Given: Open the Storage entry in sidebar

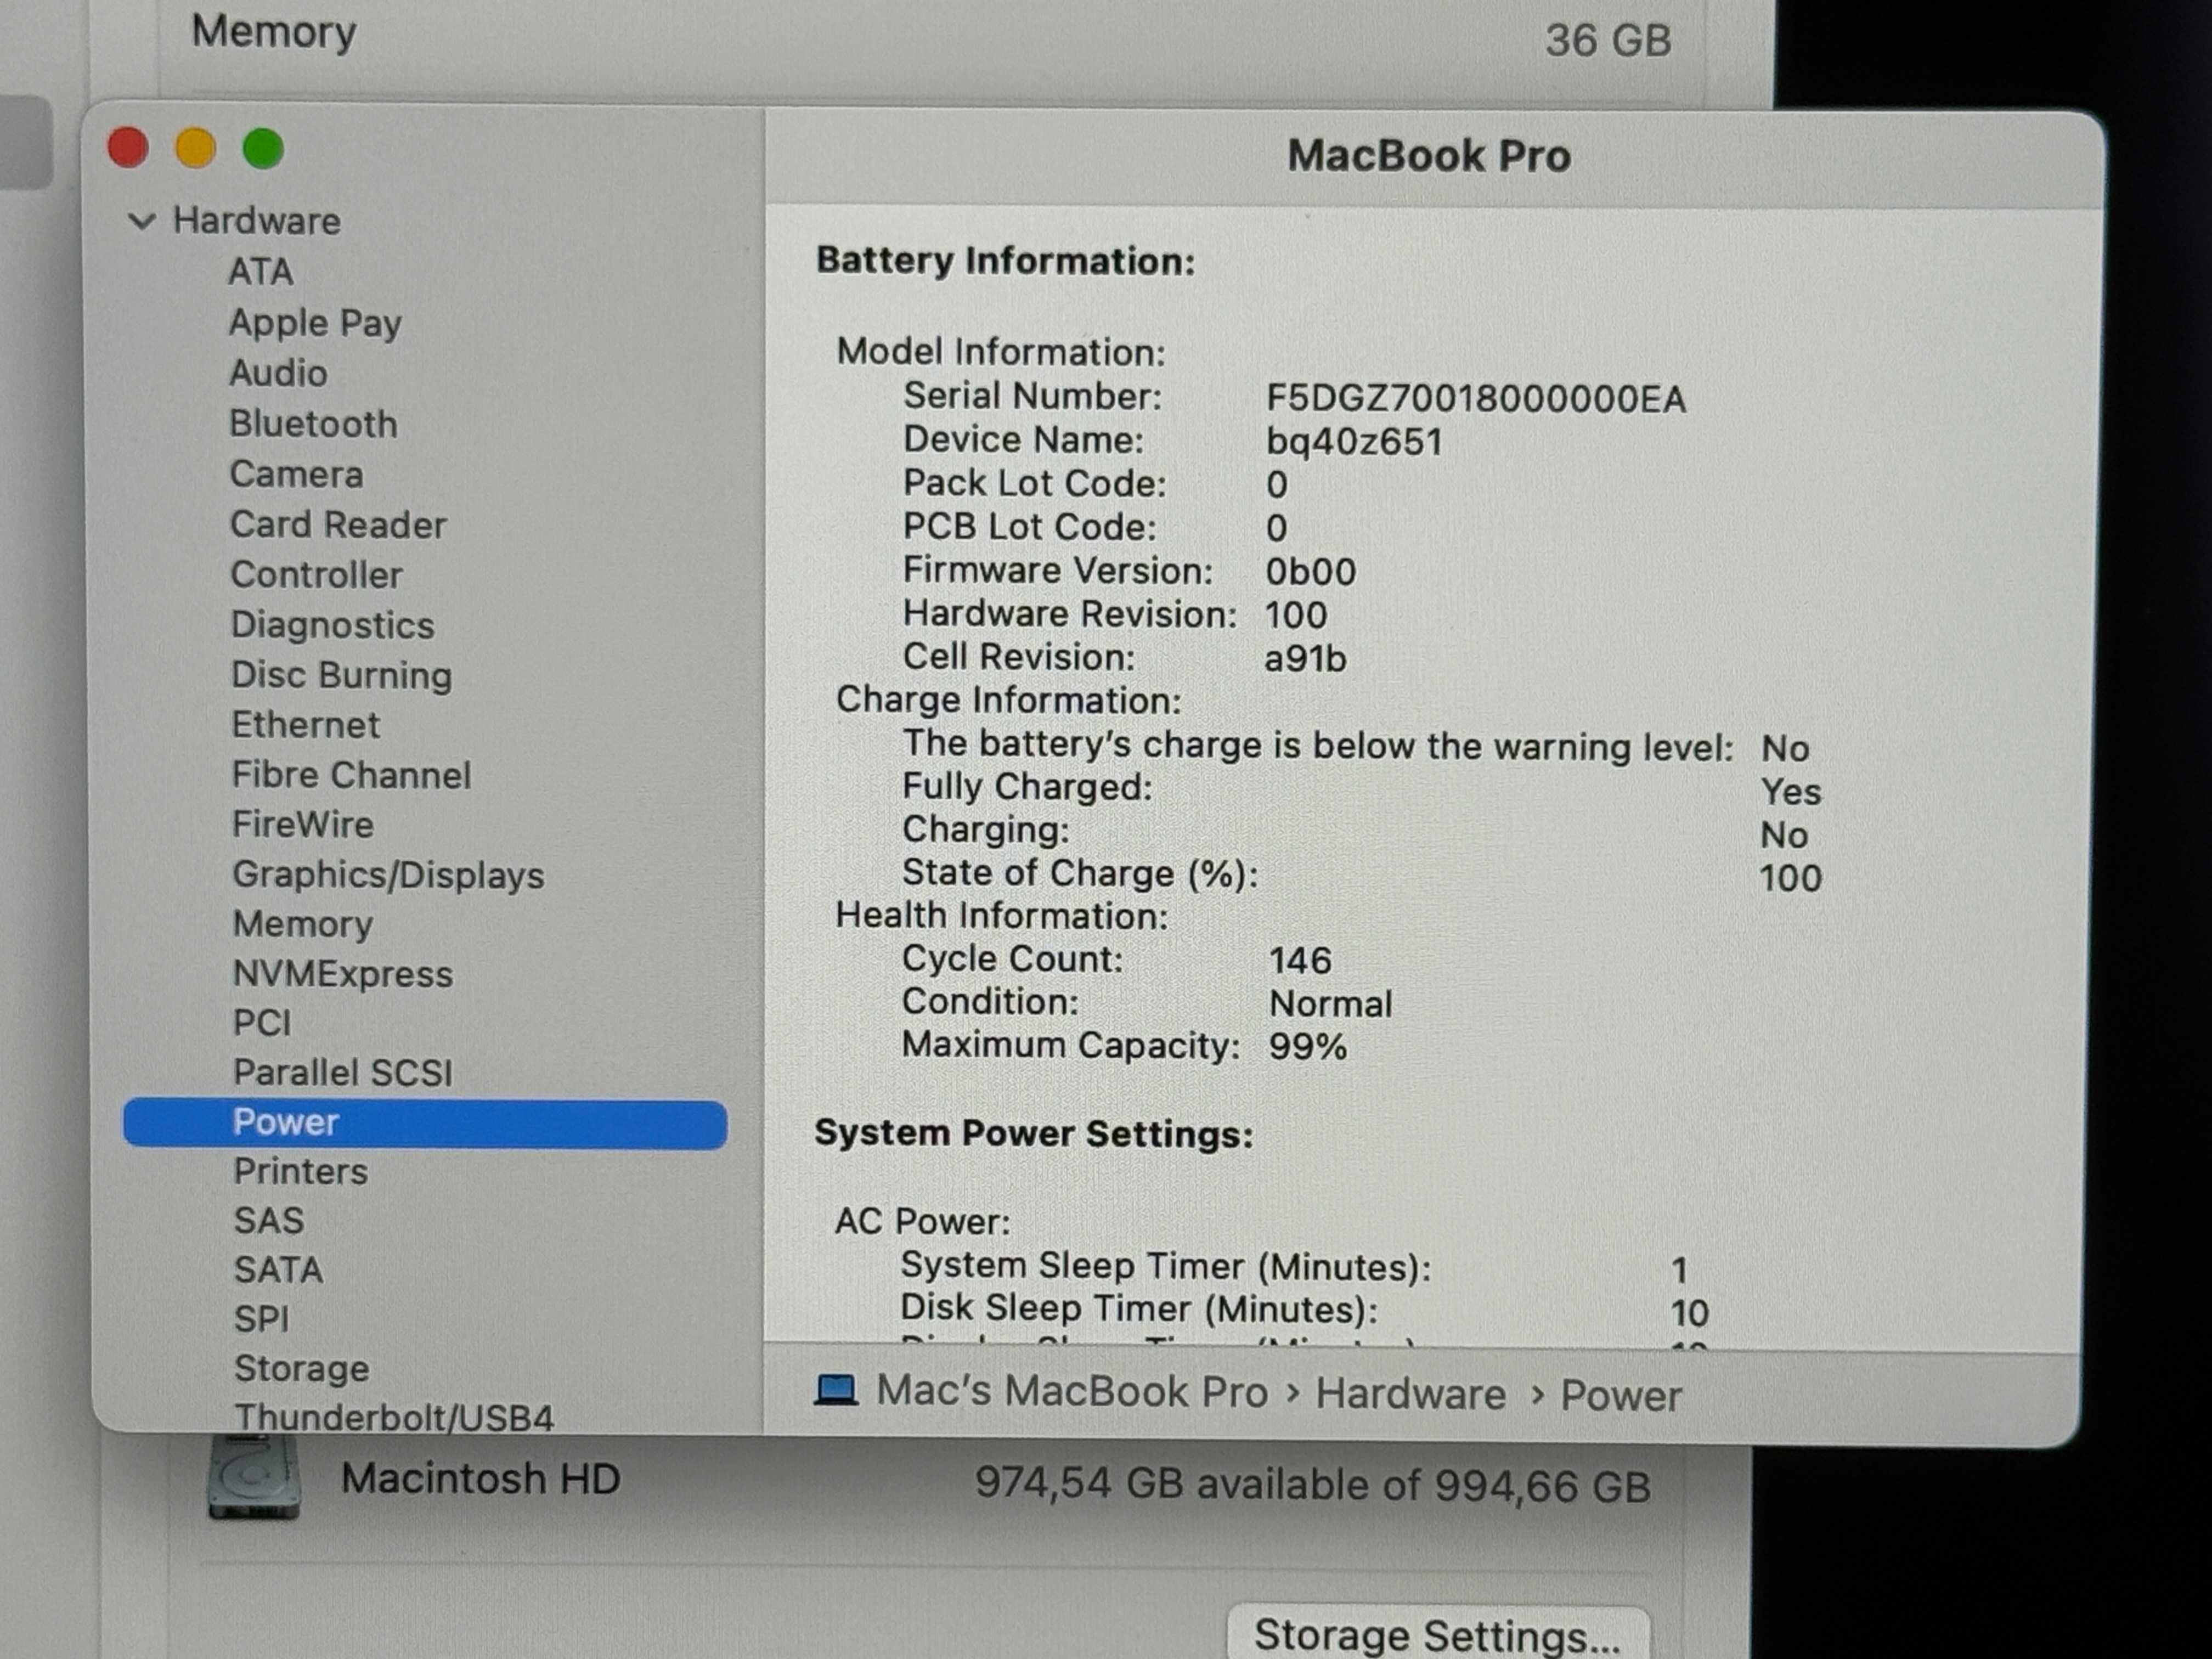Looking at the screenshot, I should click(301, 1369).
